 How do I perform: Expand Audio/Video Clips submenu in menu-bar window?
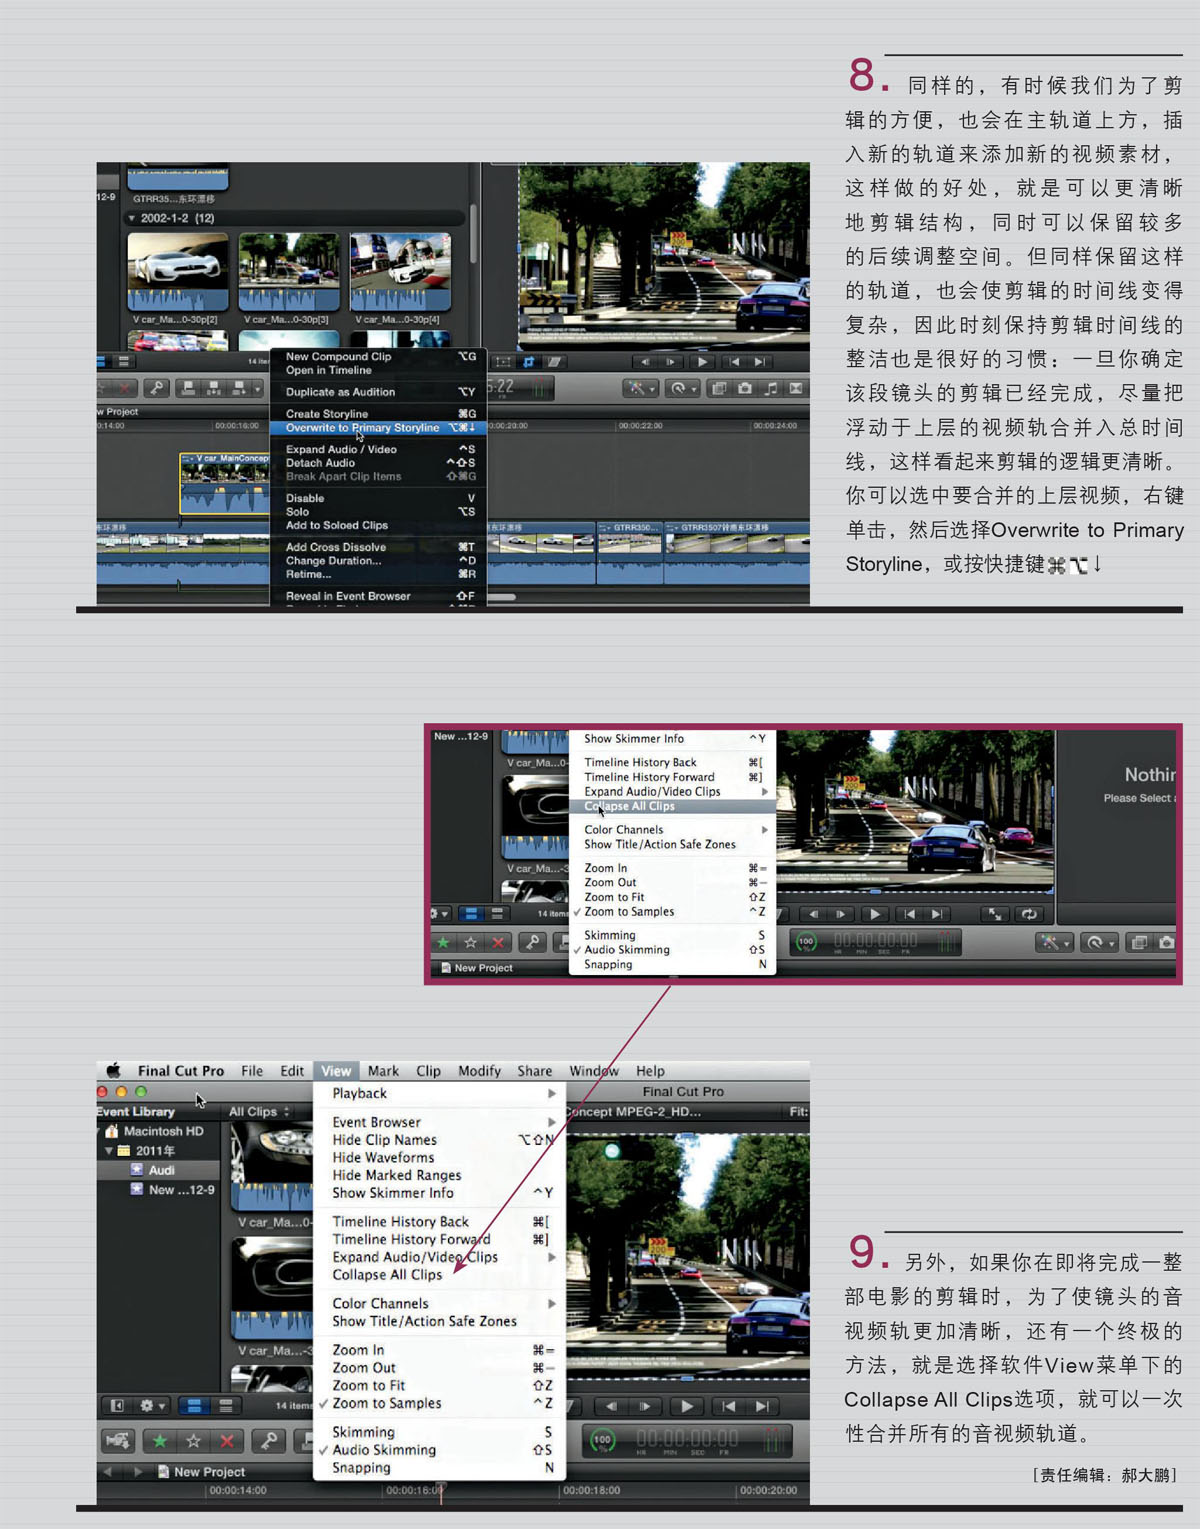(441, 1257)
